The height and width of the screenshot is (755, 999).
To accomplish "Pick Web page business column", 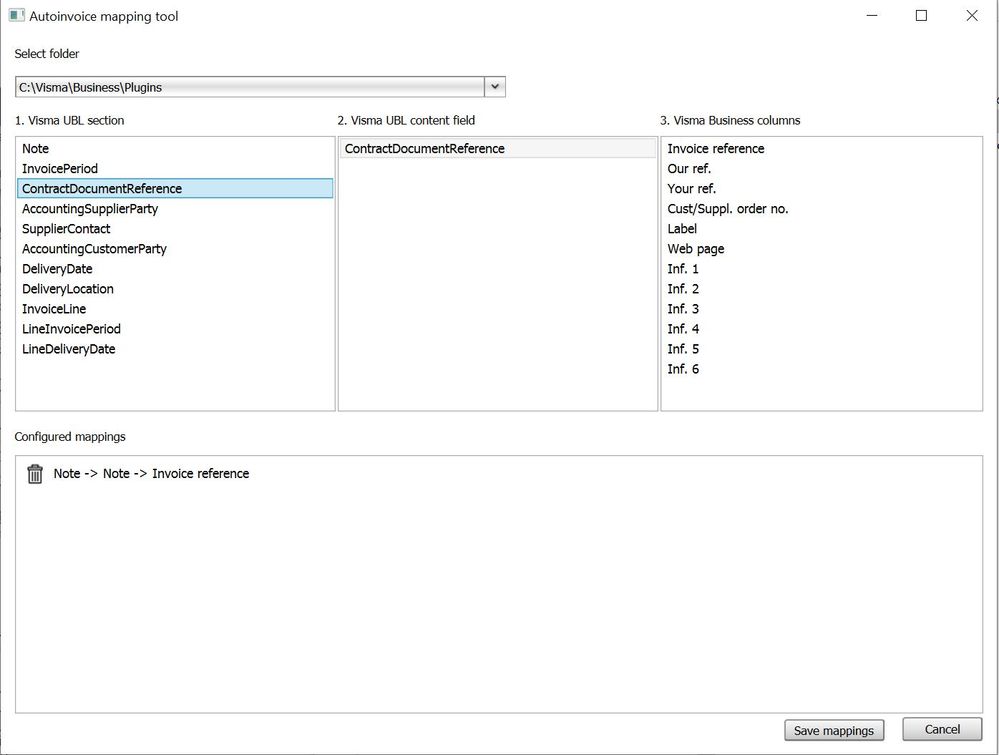I will (x=821, y=248).
